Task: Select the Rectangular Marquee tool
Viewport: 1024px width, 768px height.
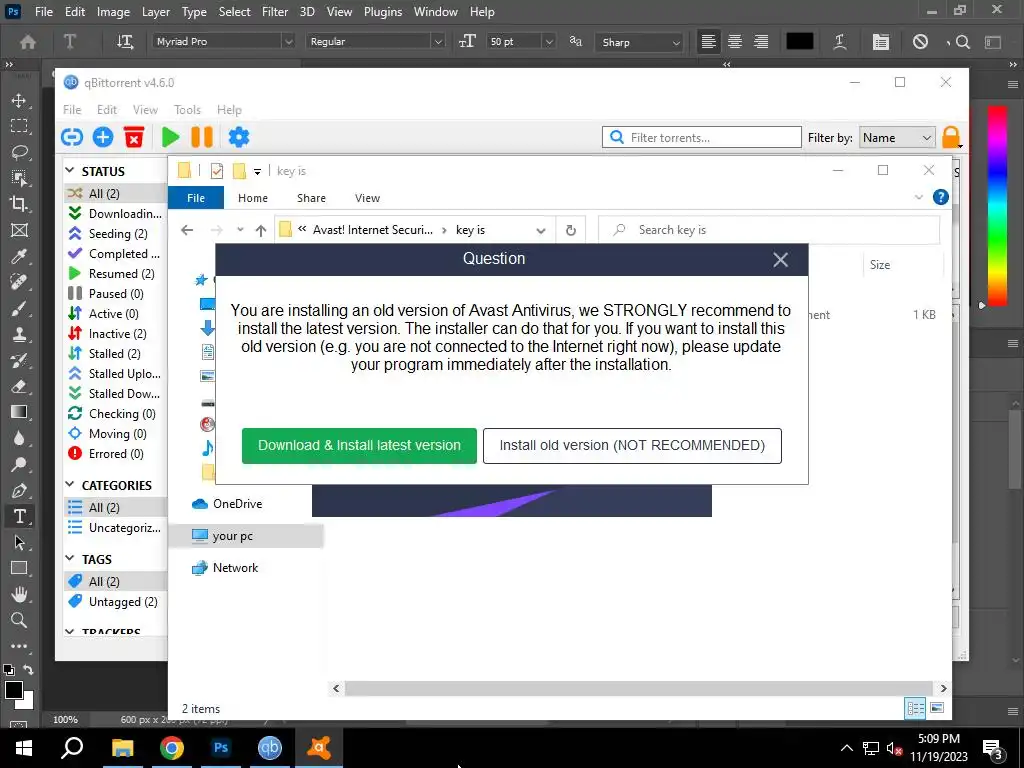Action: click(19, 126)
